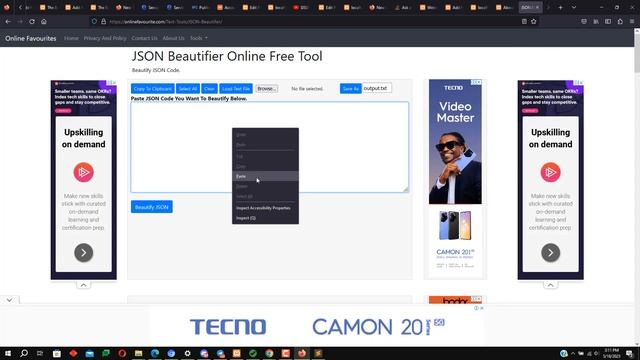The image size is (640, 360).
Task: Open Task View on the taskbar
Action: click(x=40, y=353)
